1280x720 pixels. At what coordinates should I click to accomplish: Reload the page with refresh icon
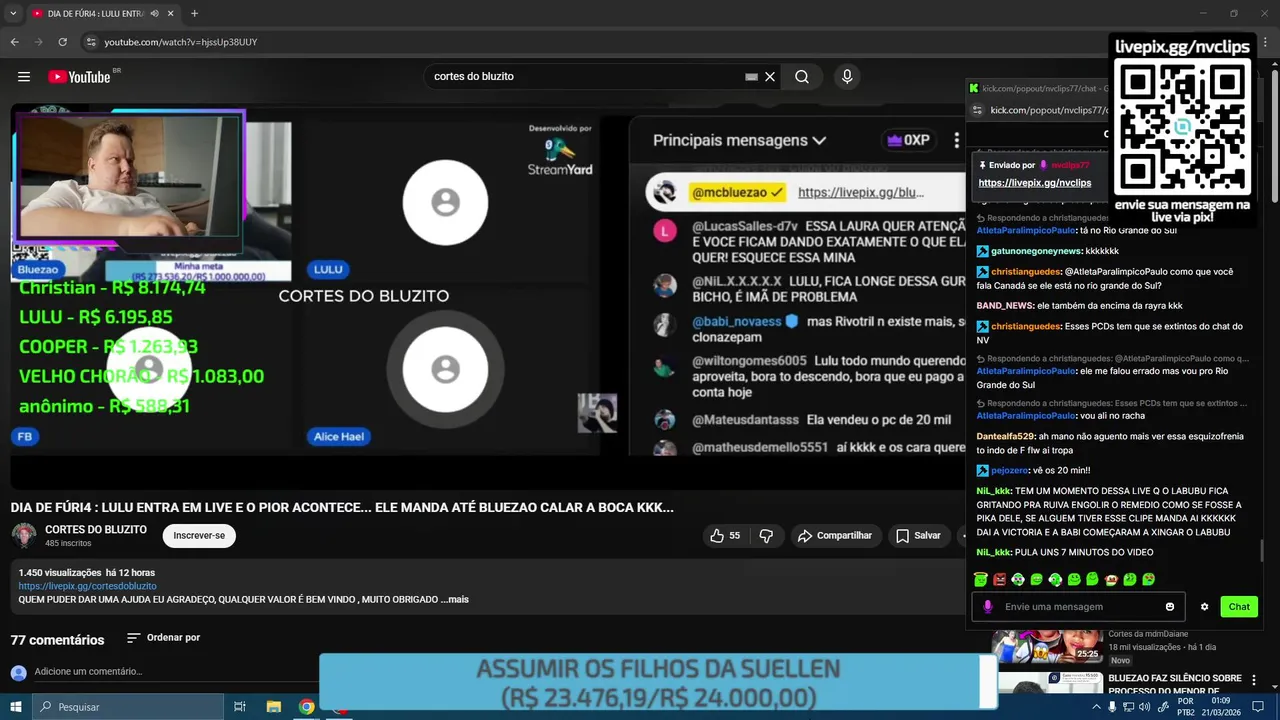(x=63, y=42)
